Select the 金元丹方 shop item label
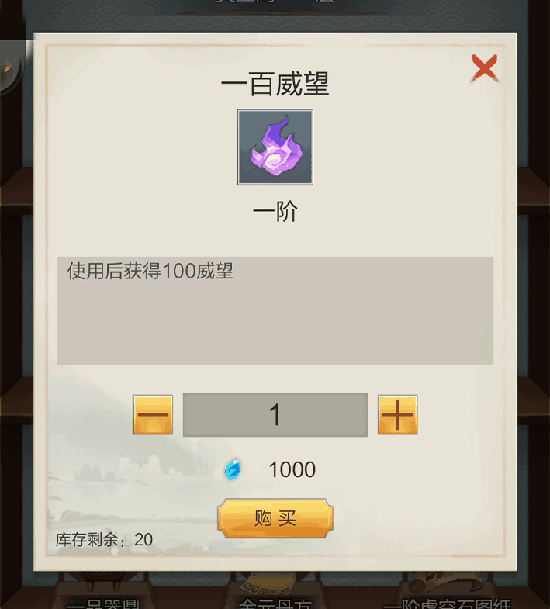 [x=275, y=603]
